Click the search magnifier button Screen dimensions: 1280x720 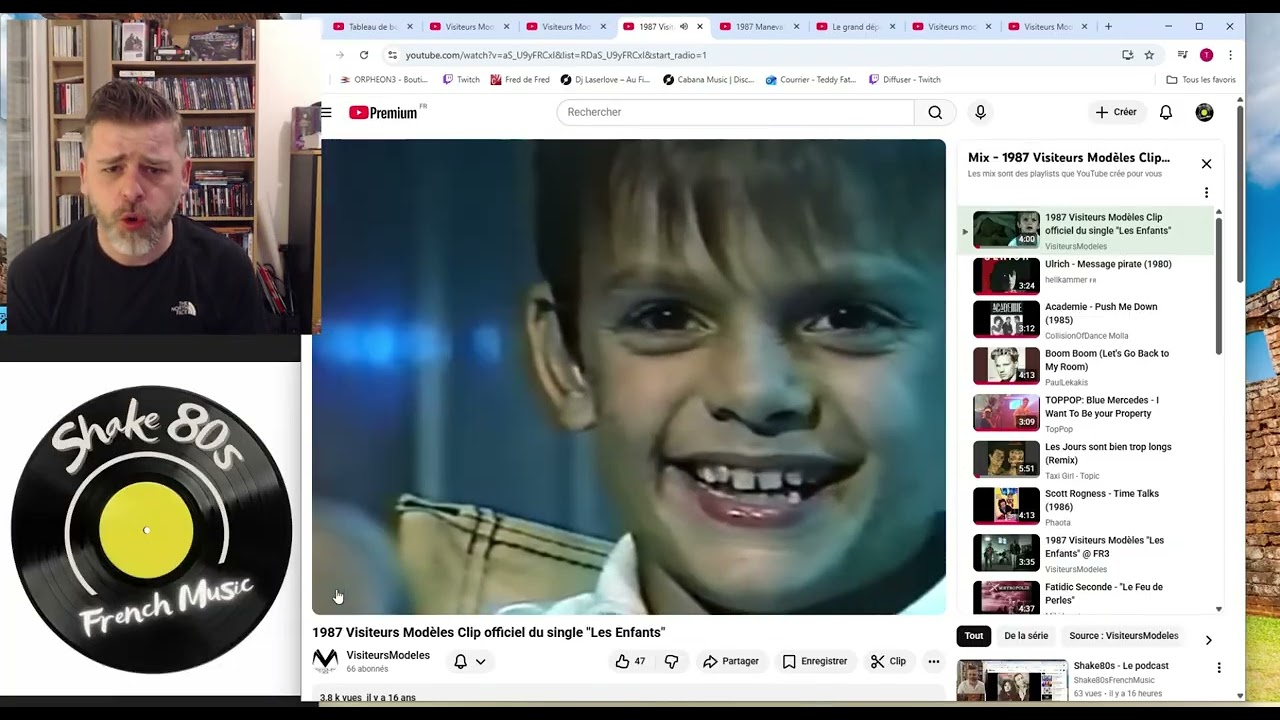pos(935,113)
